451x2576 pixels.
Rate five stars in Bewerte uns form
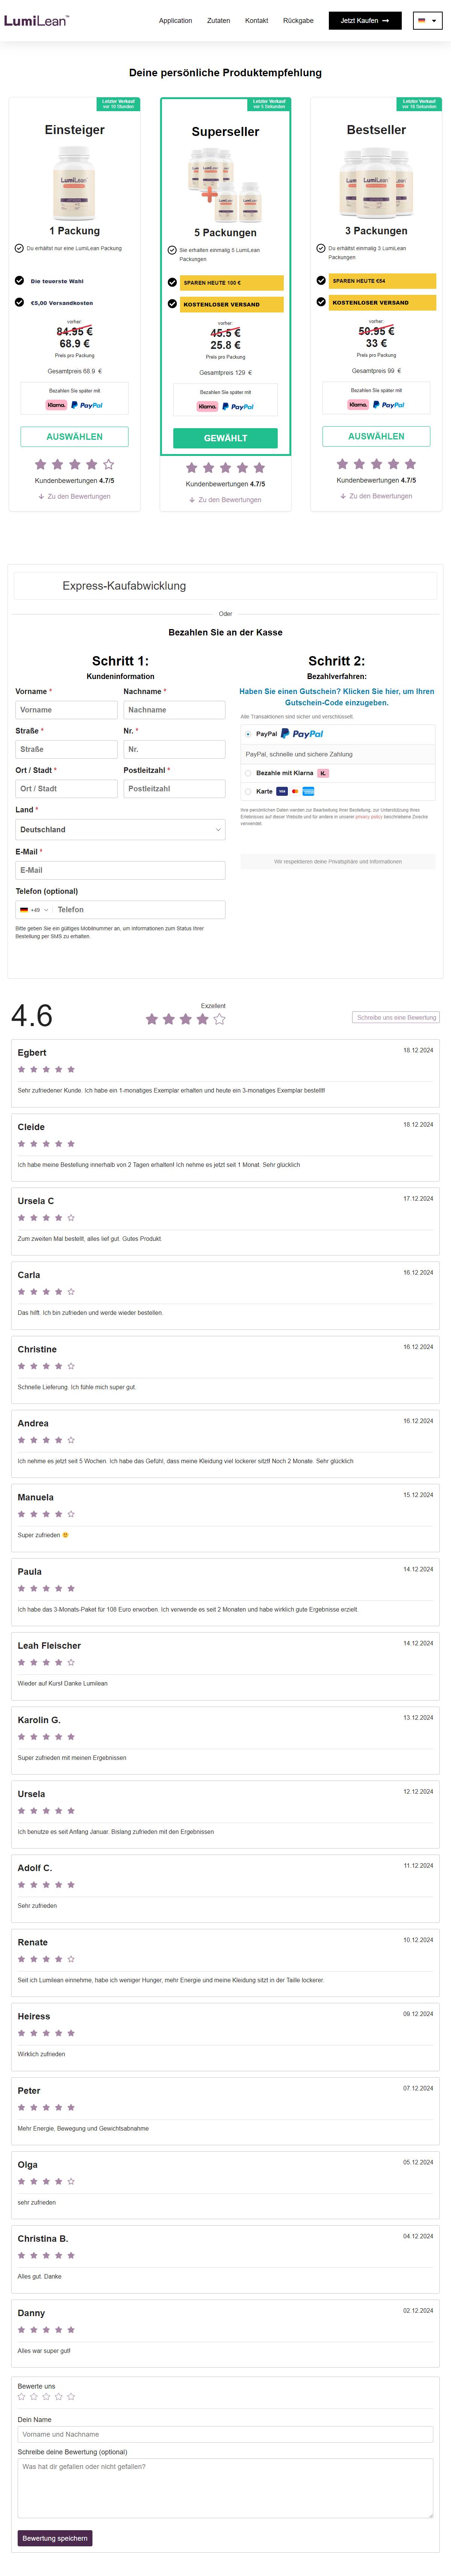[x=71, y=2396]
